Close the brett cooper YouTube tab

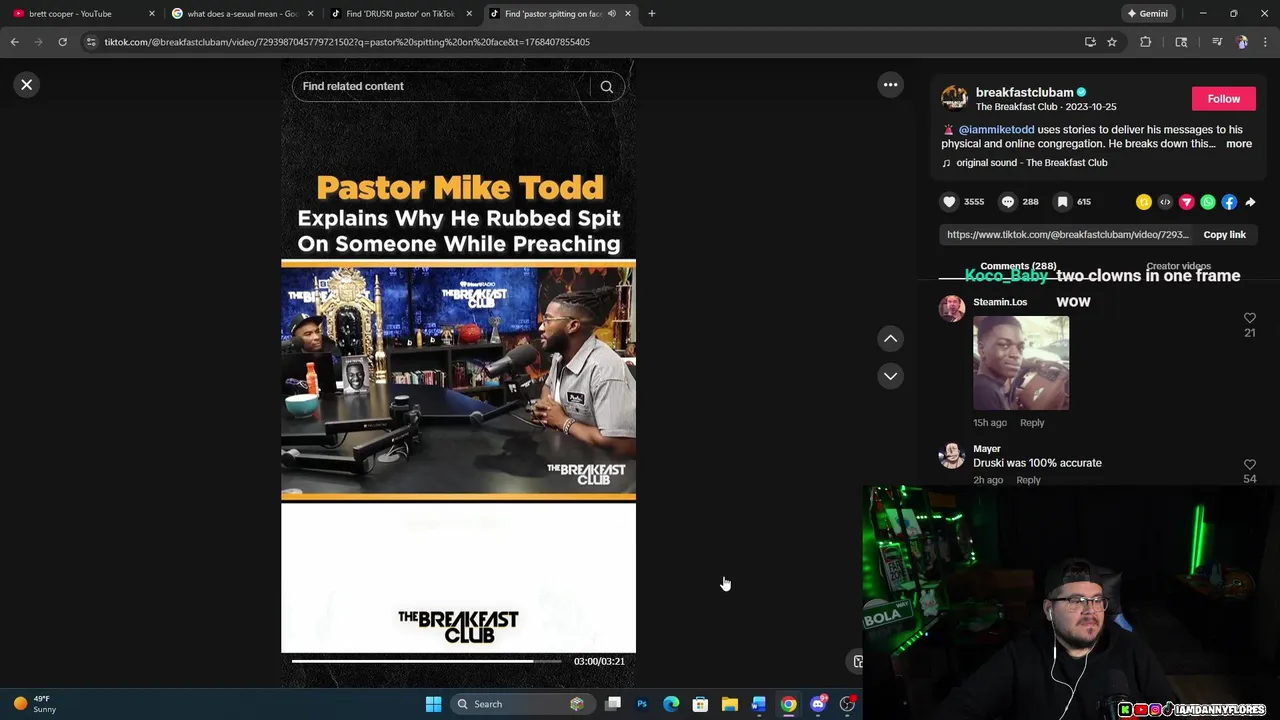pos(152,14)
